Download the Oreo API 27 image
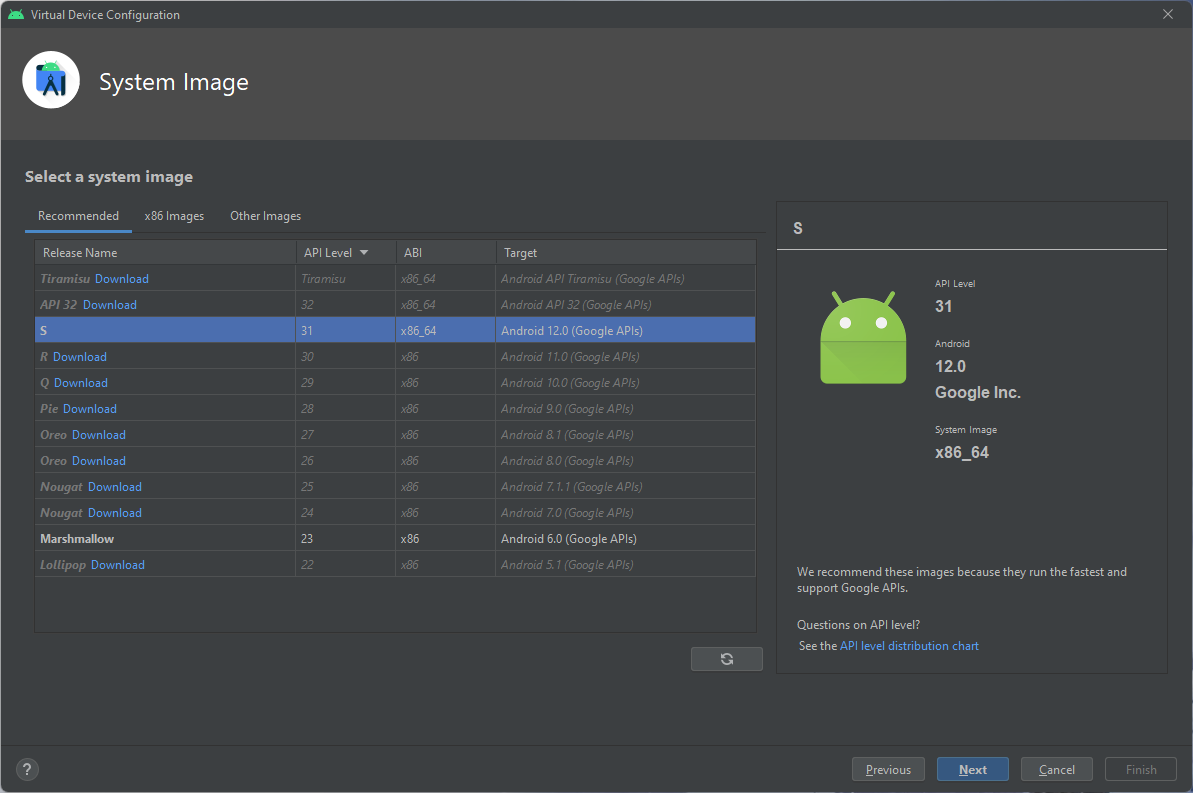1193x793 pixels. 99,435
